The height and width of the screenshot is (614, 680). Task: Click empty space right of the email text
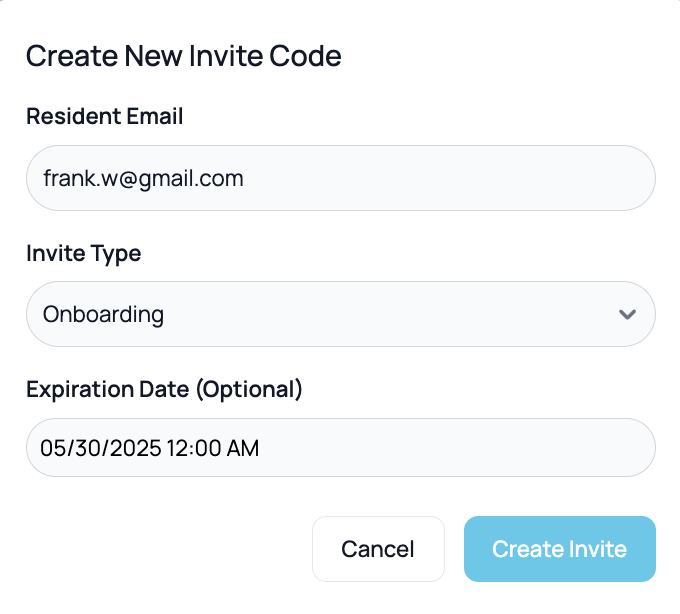click(450, 178)
